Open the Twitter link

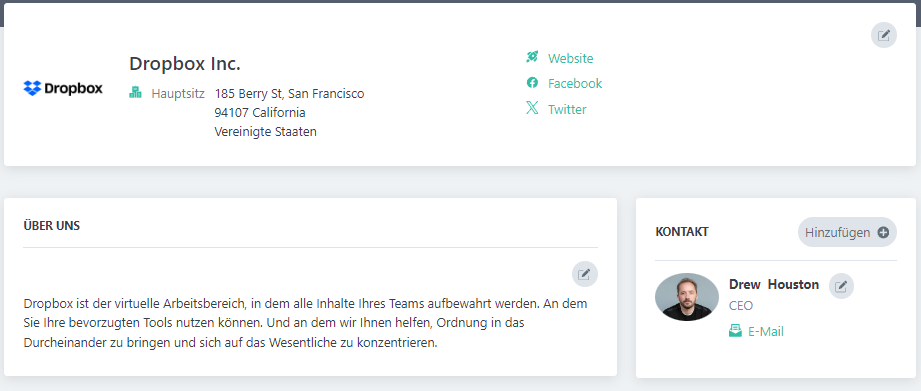point(567,109)
